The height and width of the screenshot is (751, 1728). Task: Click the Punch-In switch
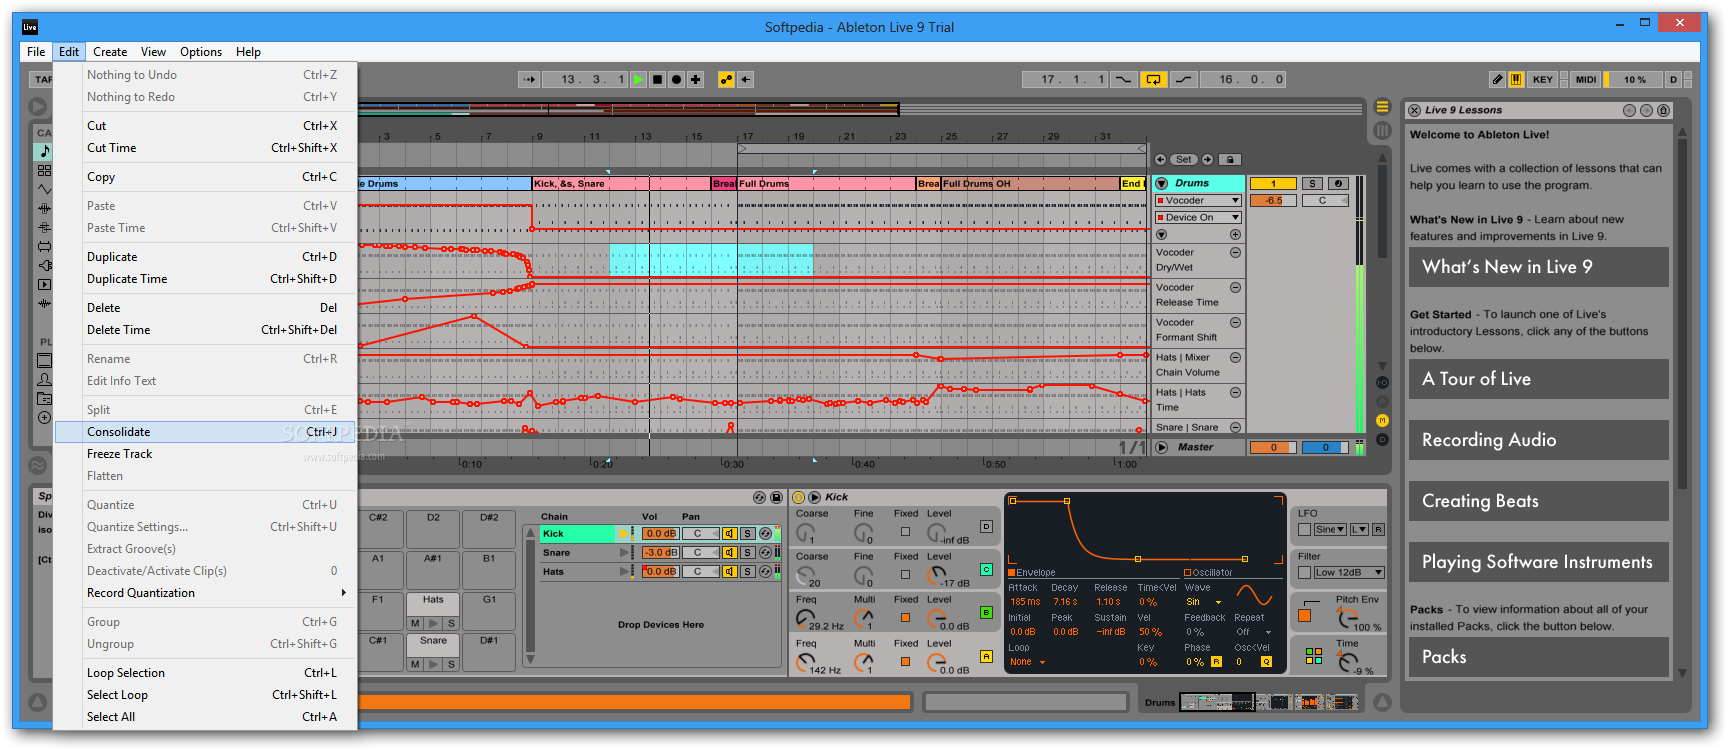(1124, 79)
